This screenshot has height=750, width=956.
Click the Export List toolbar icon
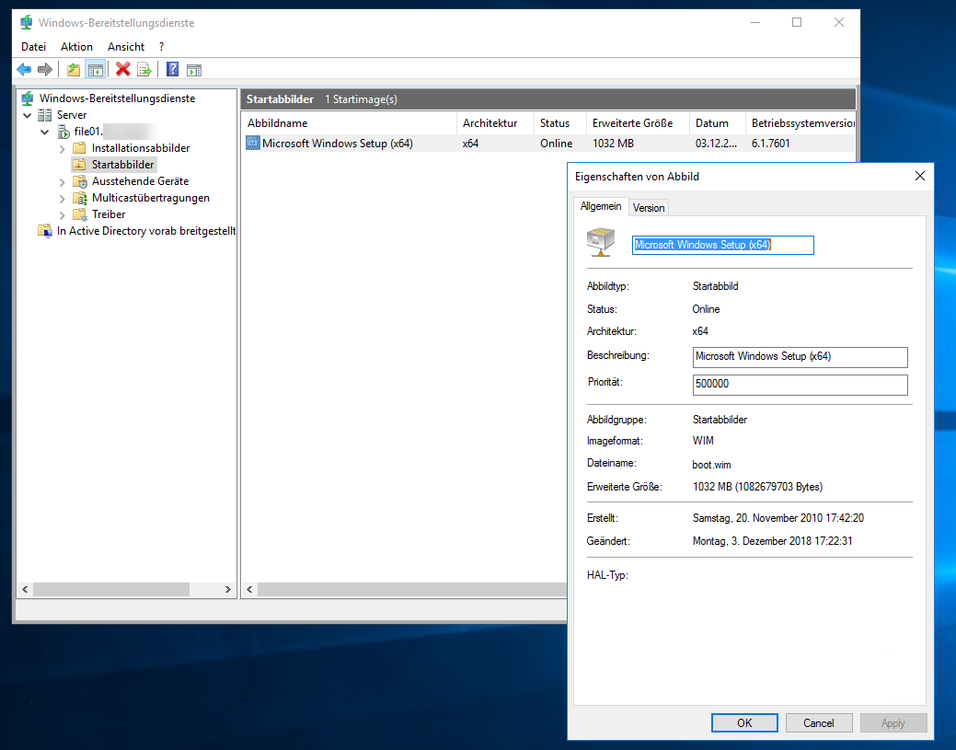[x=145, y=69]
